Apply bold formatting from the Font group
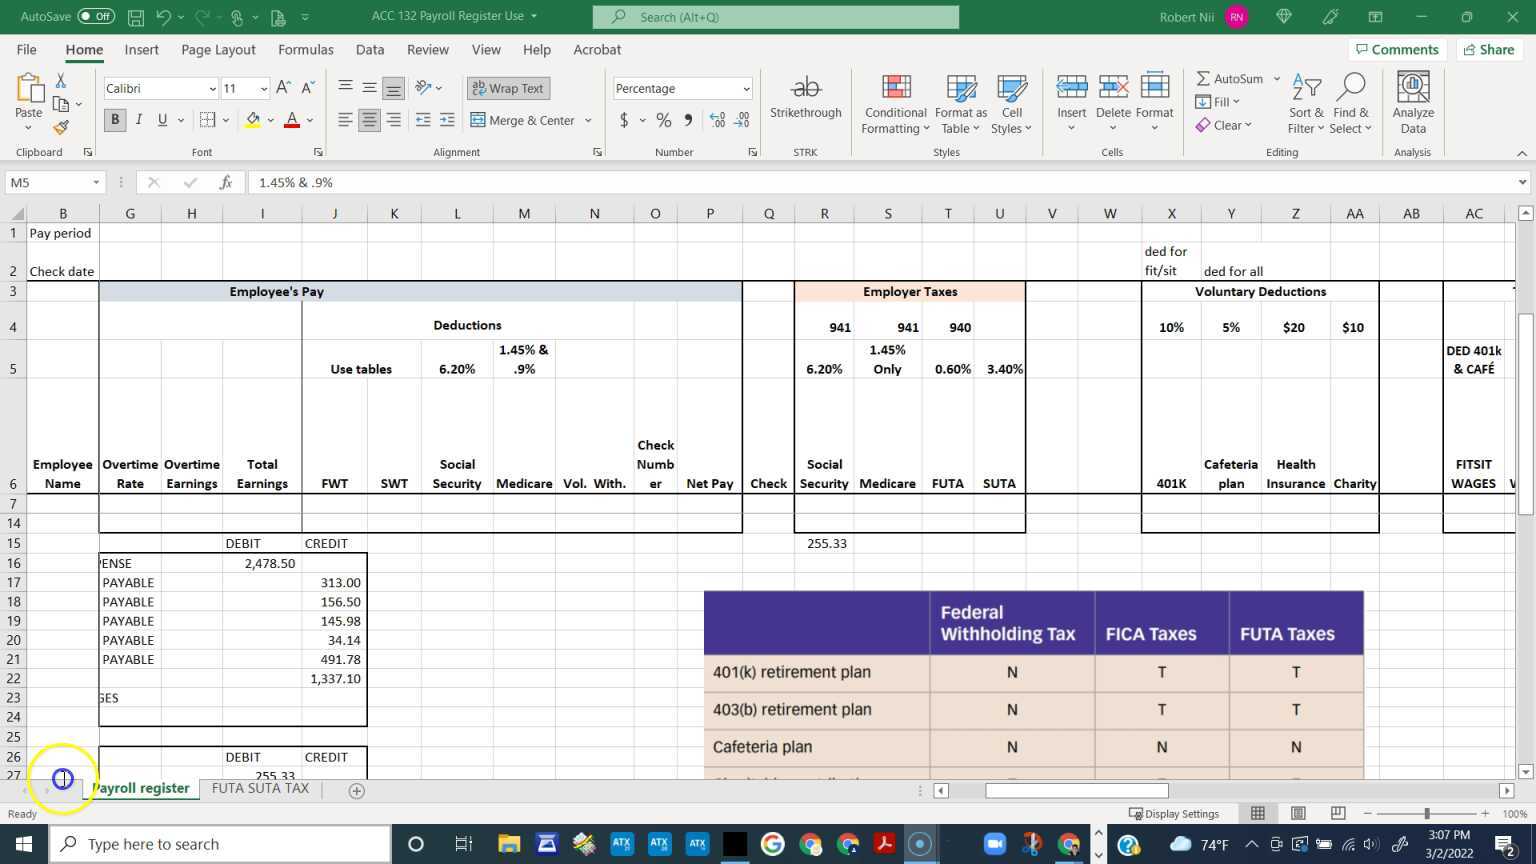The image size is (1536, 864). 114,119
